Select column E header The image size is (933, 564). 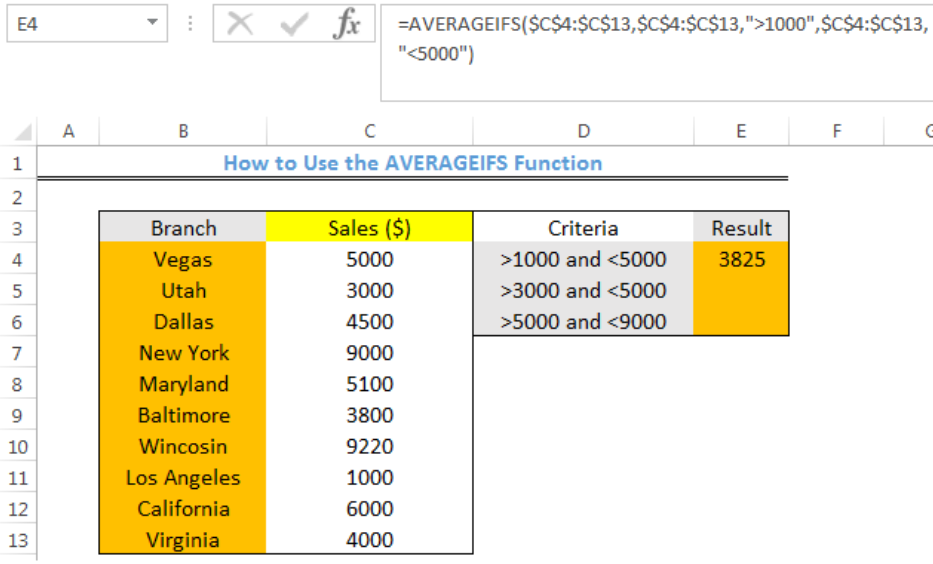point(741,131)
